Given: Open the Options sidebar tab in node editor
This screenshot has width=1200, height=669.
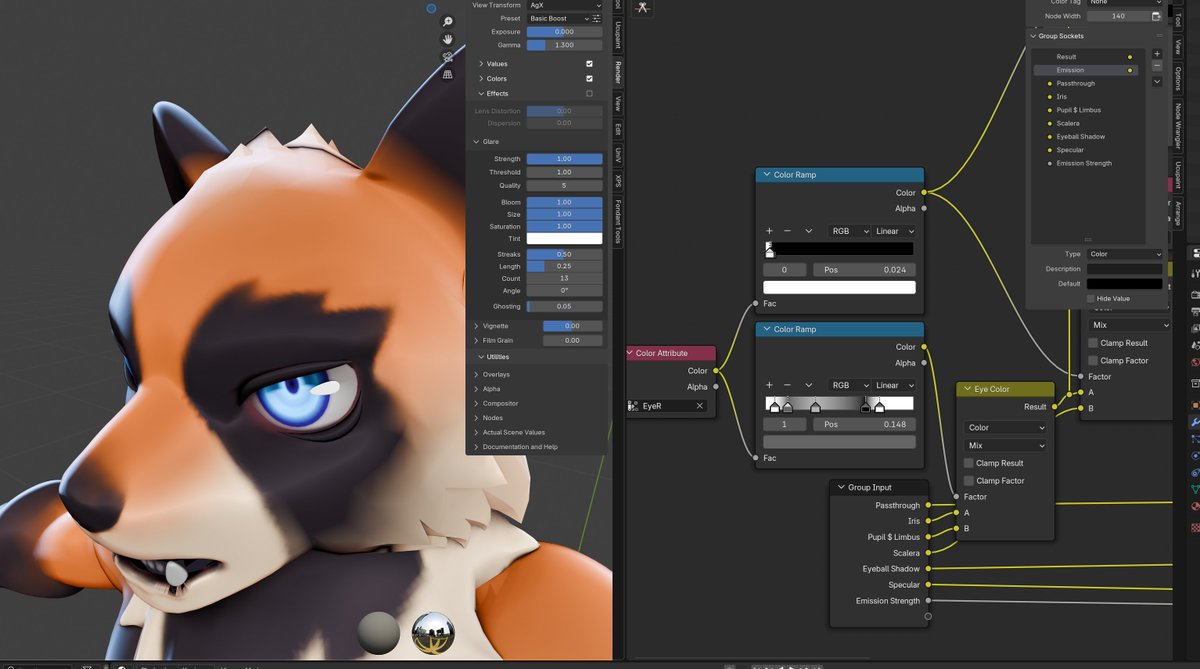Looking at the screenshot, I should (x=1178, y=79).
